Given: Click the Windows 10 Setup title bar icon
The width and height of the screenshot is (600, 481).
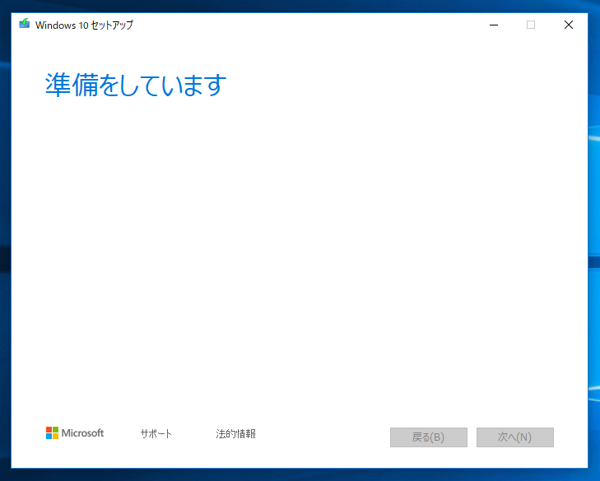Looking at the screenshot, I should click(x=24, y=24).
